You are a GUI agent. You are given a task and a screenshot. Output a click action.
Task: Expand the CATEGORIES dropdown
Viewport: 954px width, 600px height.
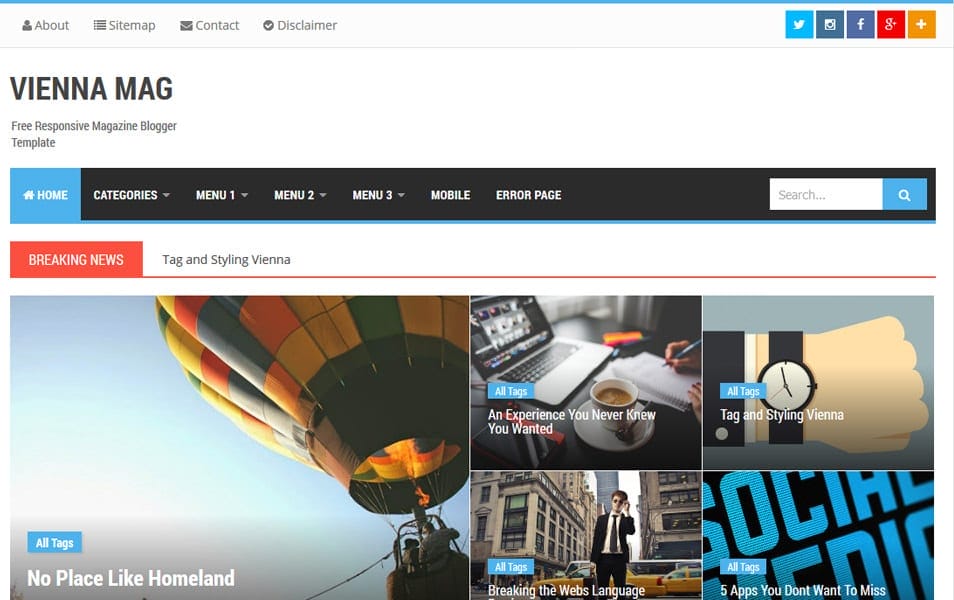click(131, 195)
